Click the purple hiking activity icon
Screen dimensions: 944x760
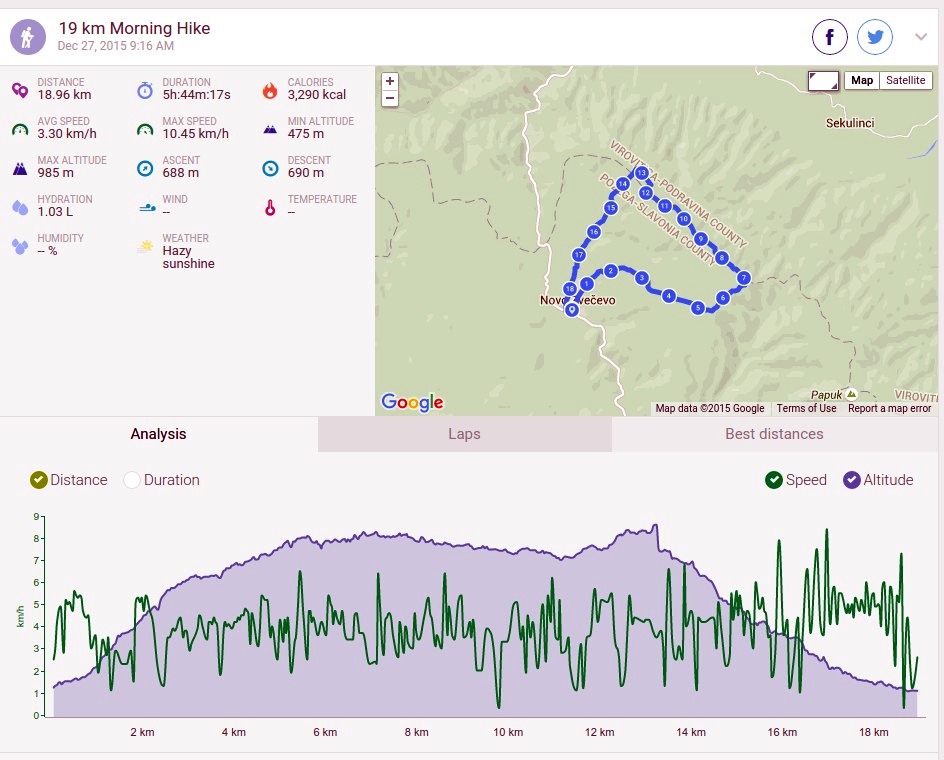(x=28, y=37)
